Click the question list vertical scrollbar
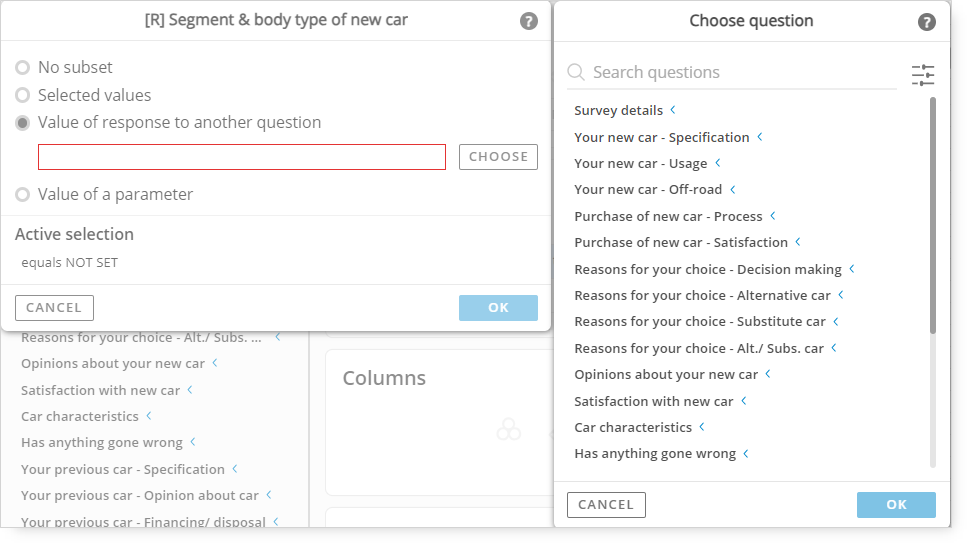Screen dimensions: 967x543 coord(932,216)
